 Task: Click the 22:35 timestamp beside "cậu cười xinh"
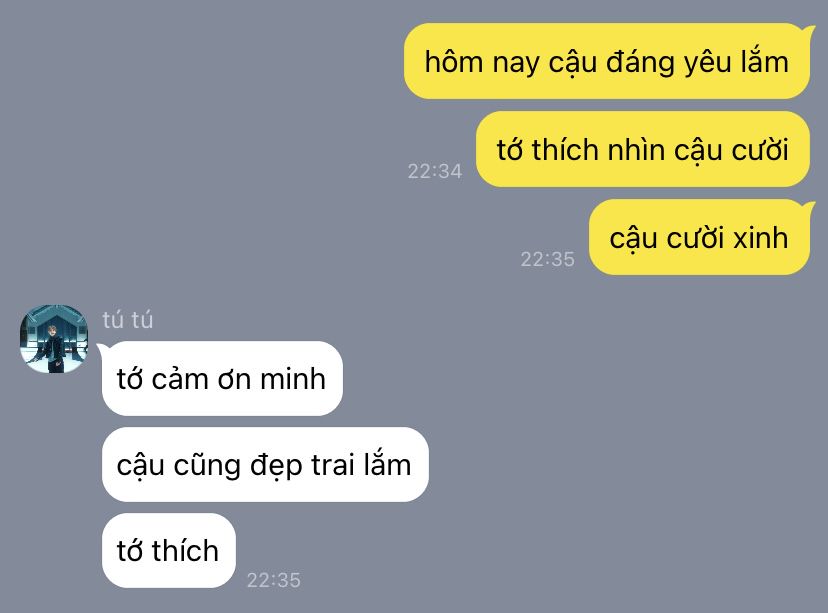point(548,259)
